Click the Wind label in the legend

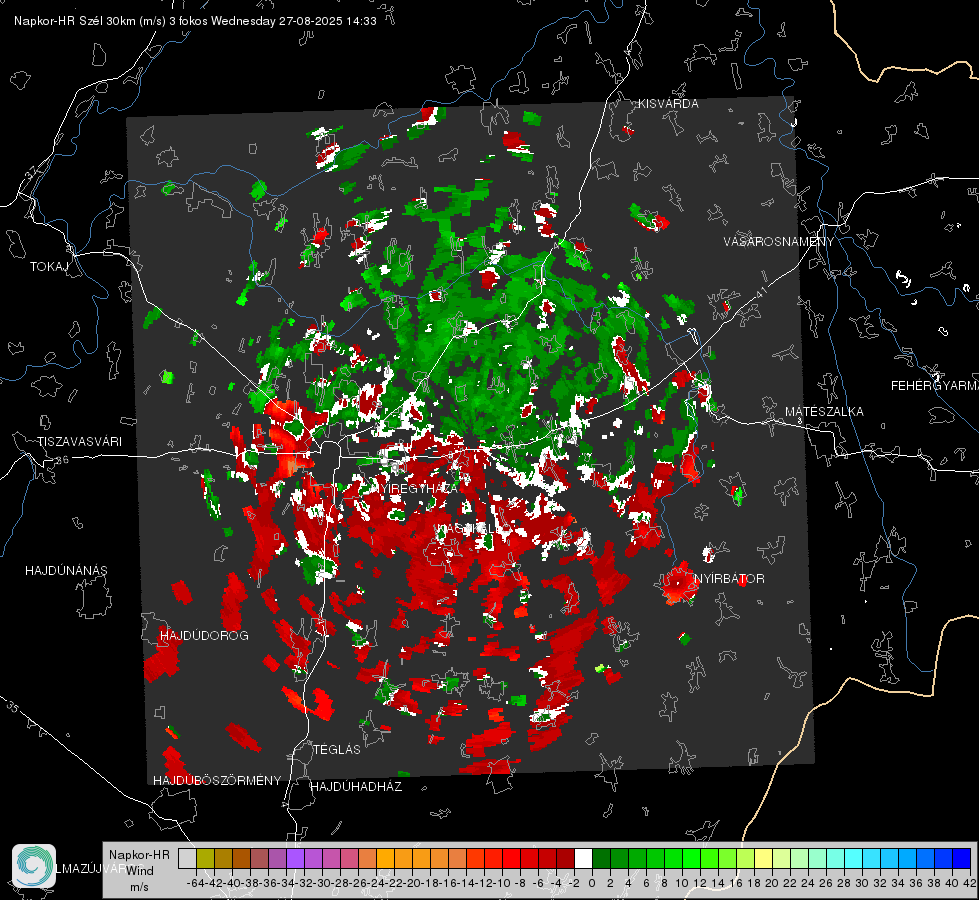140,871
